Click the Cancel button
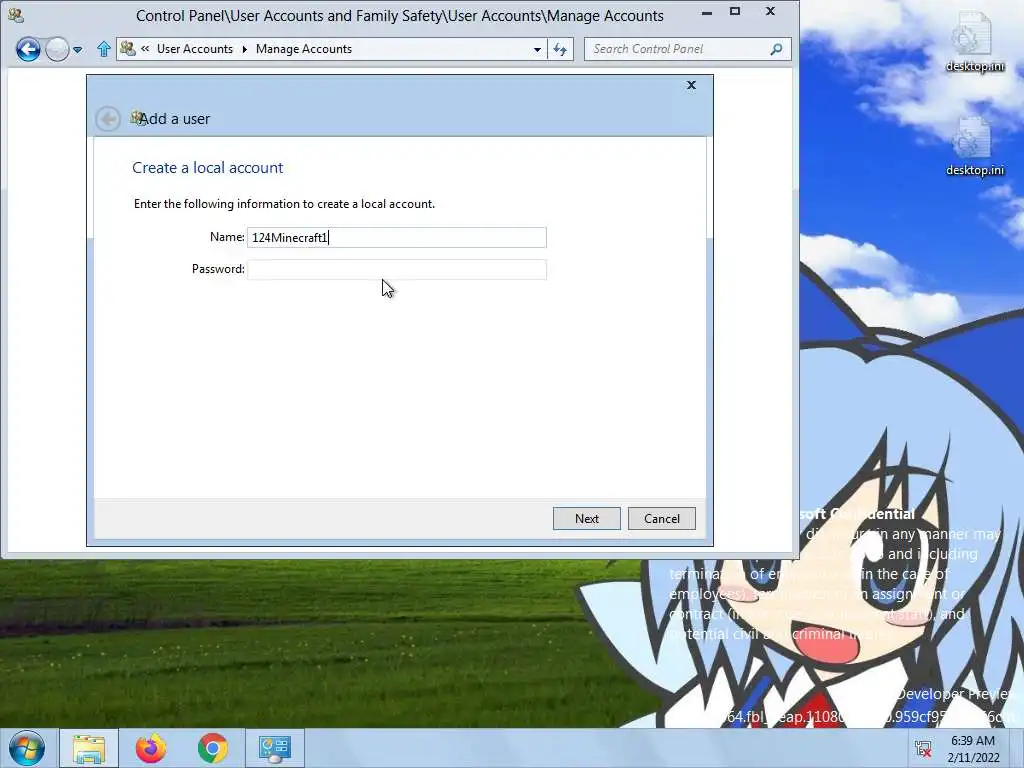1024x768 pixels. click(662, 519)
